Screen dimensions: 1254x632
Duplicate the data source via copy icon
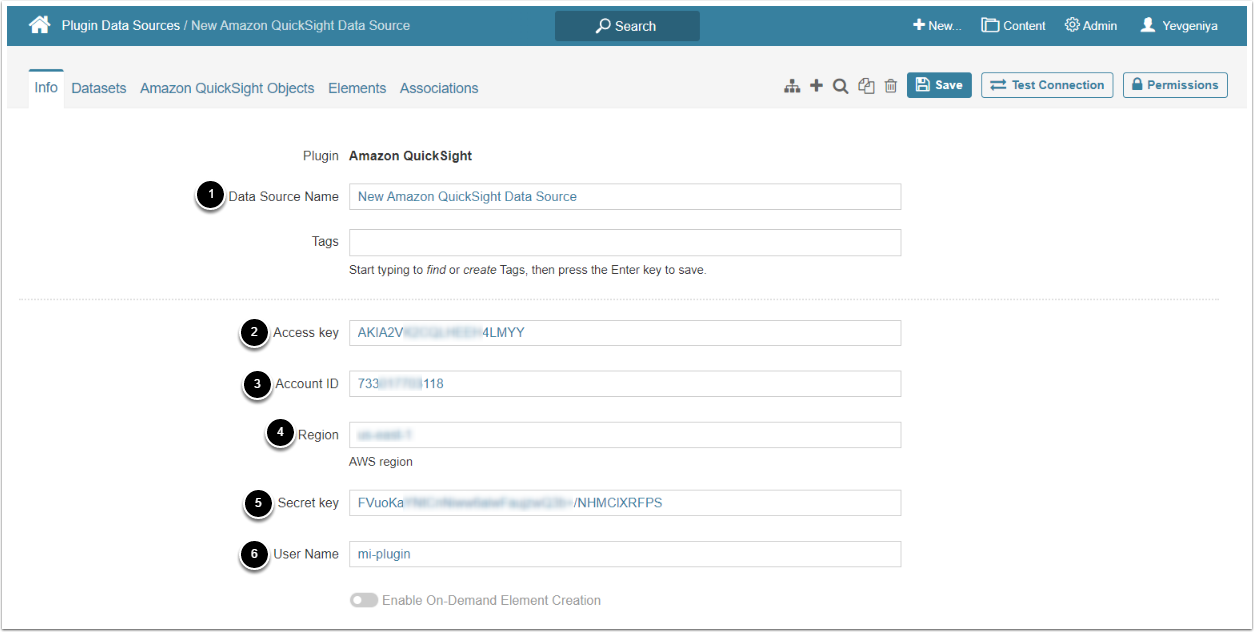coord(866,87)
